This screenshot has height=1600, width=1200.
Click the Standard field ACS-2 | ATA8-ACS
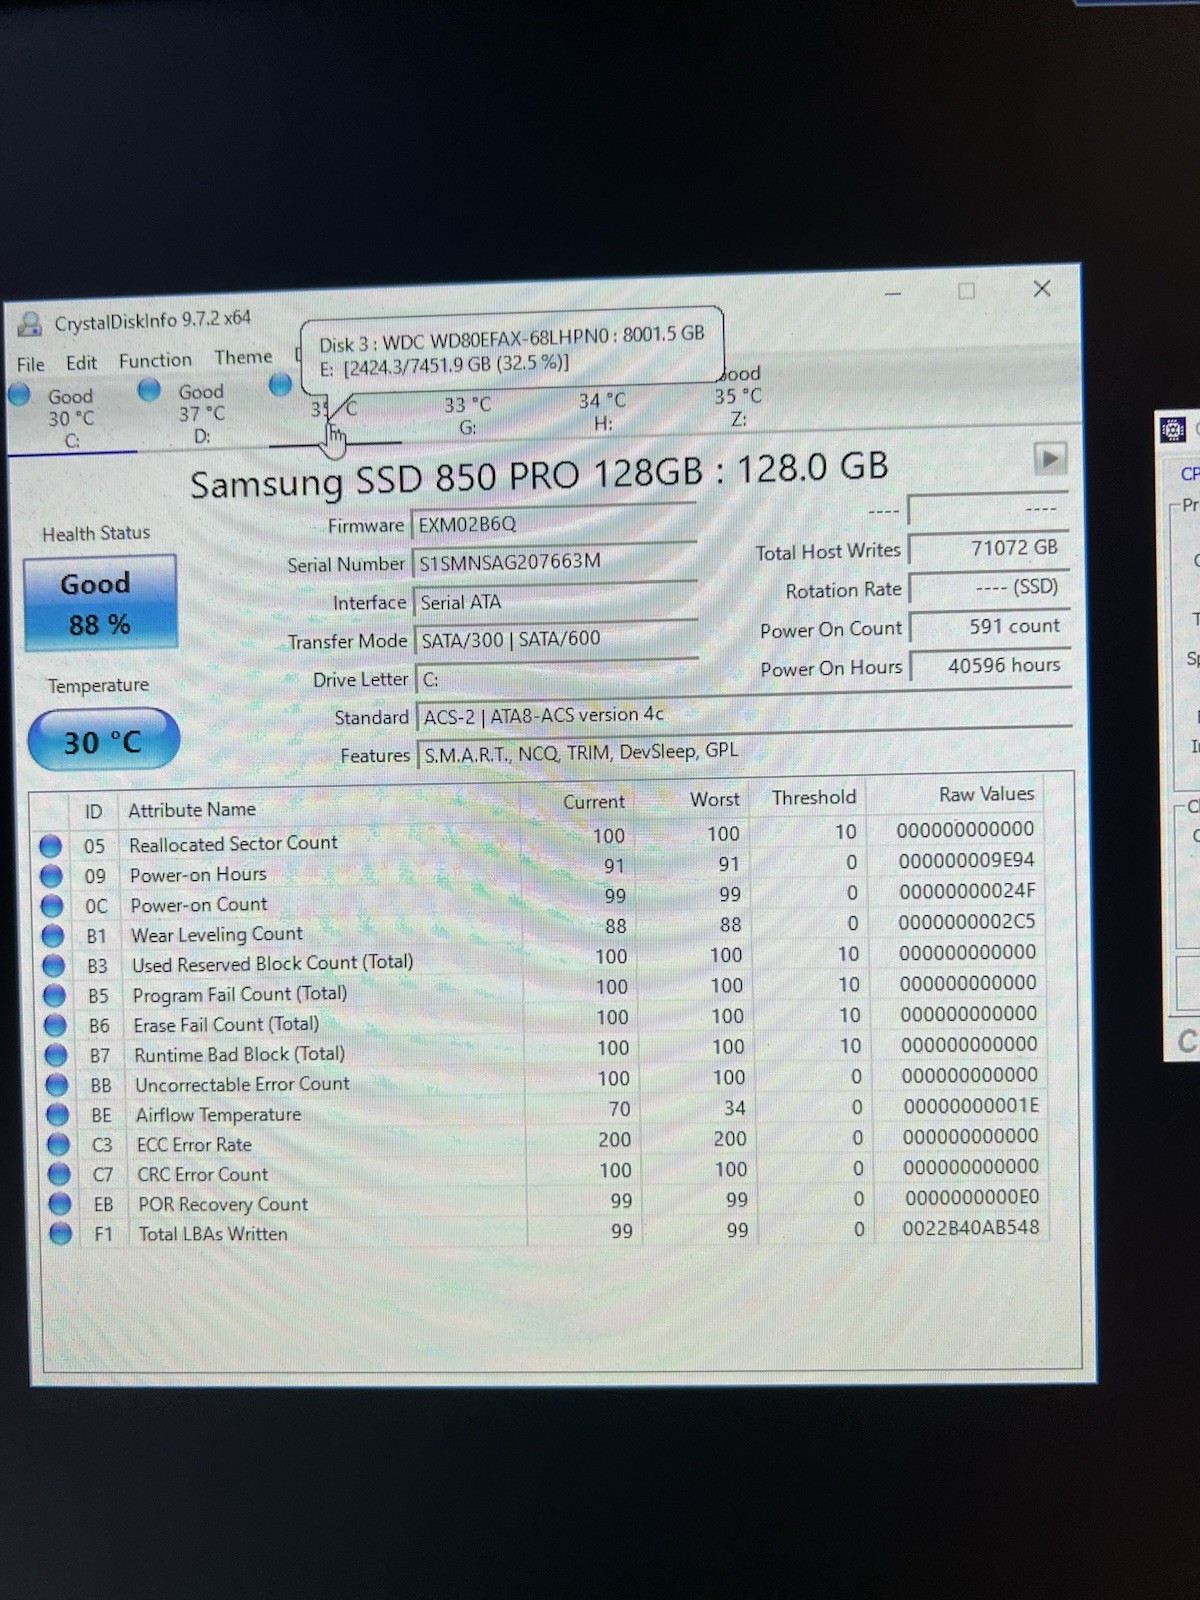coord(743,714)
